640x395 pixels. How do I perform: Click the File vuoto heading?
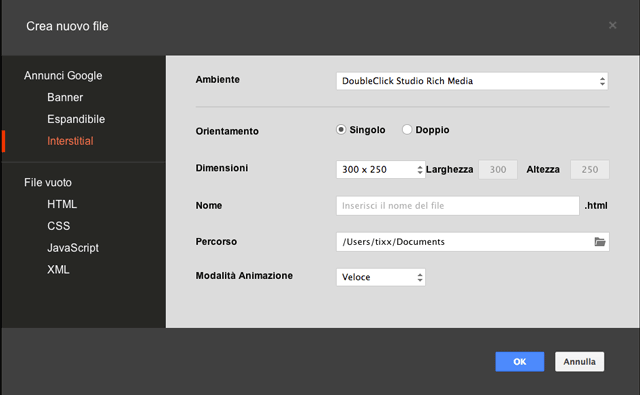[x=48, y=182]
